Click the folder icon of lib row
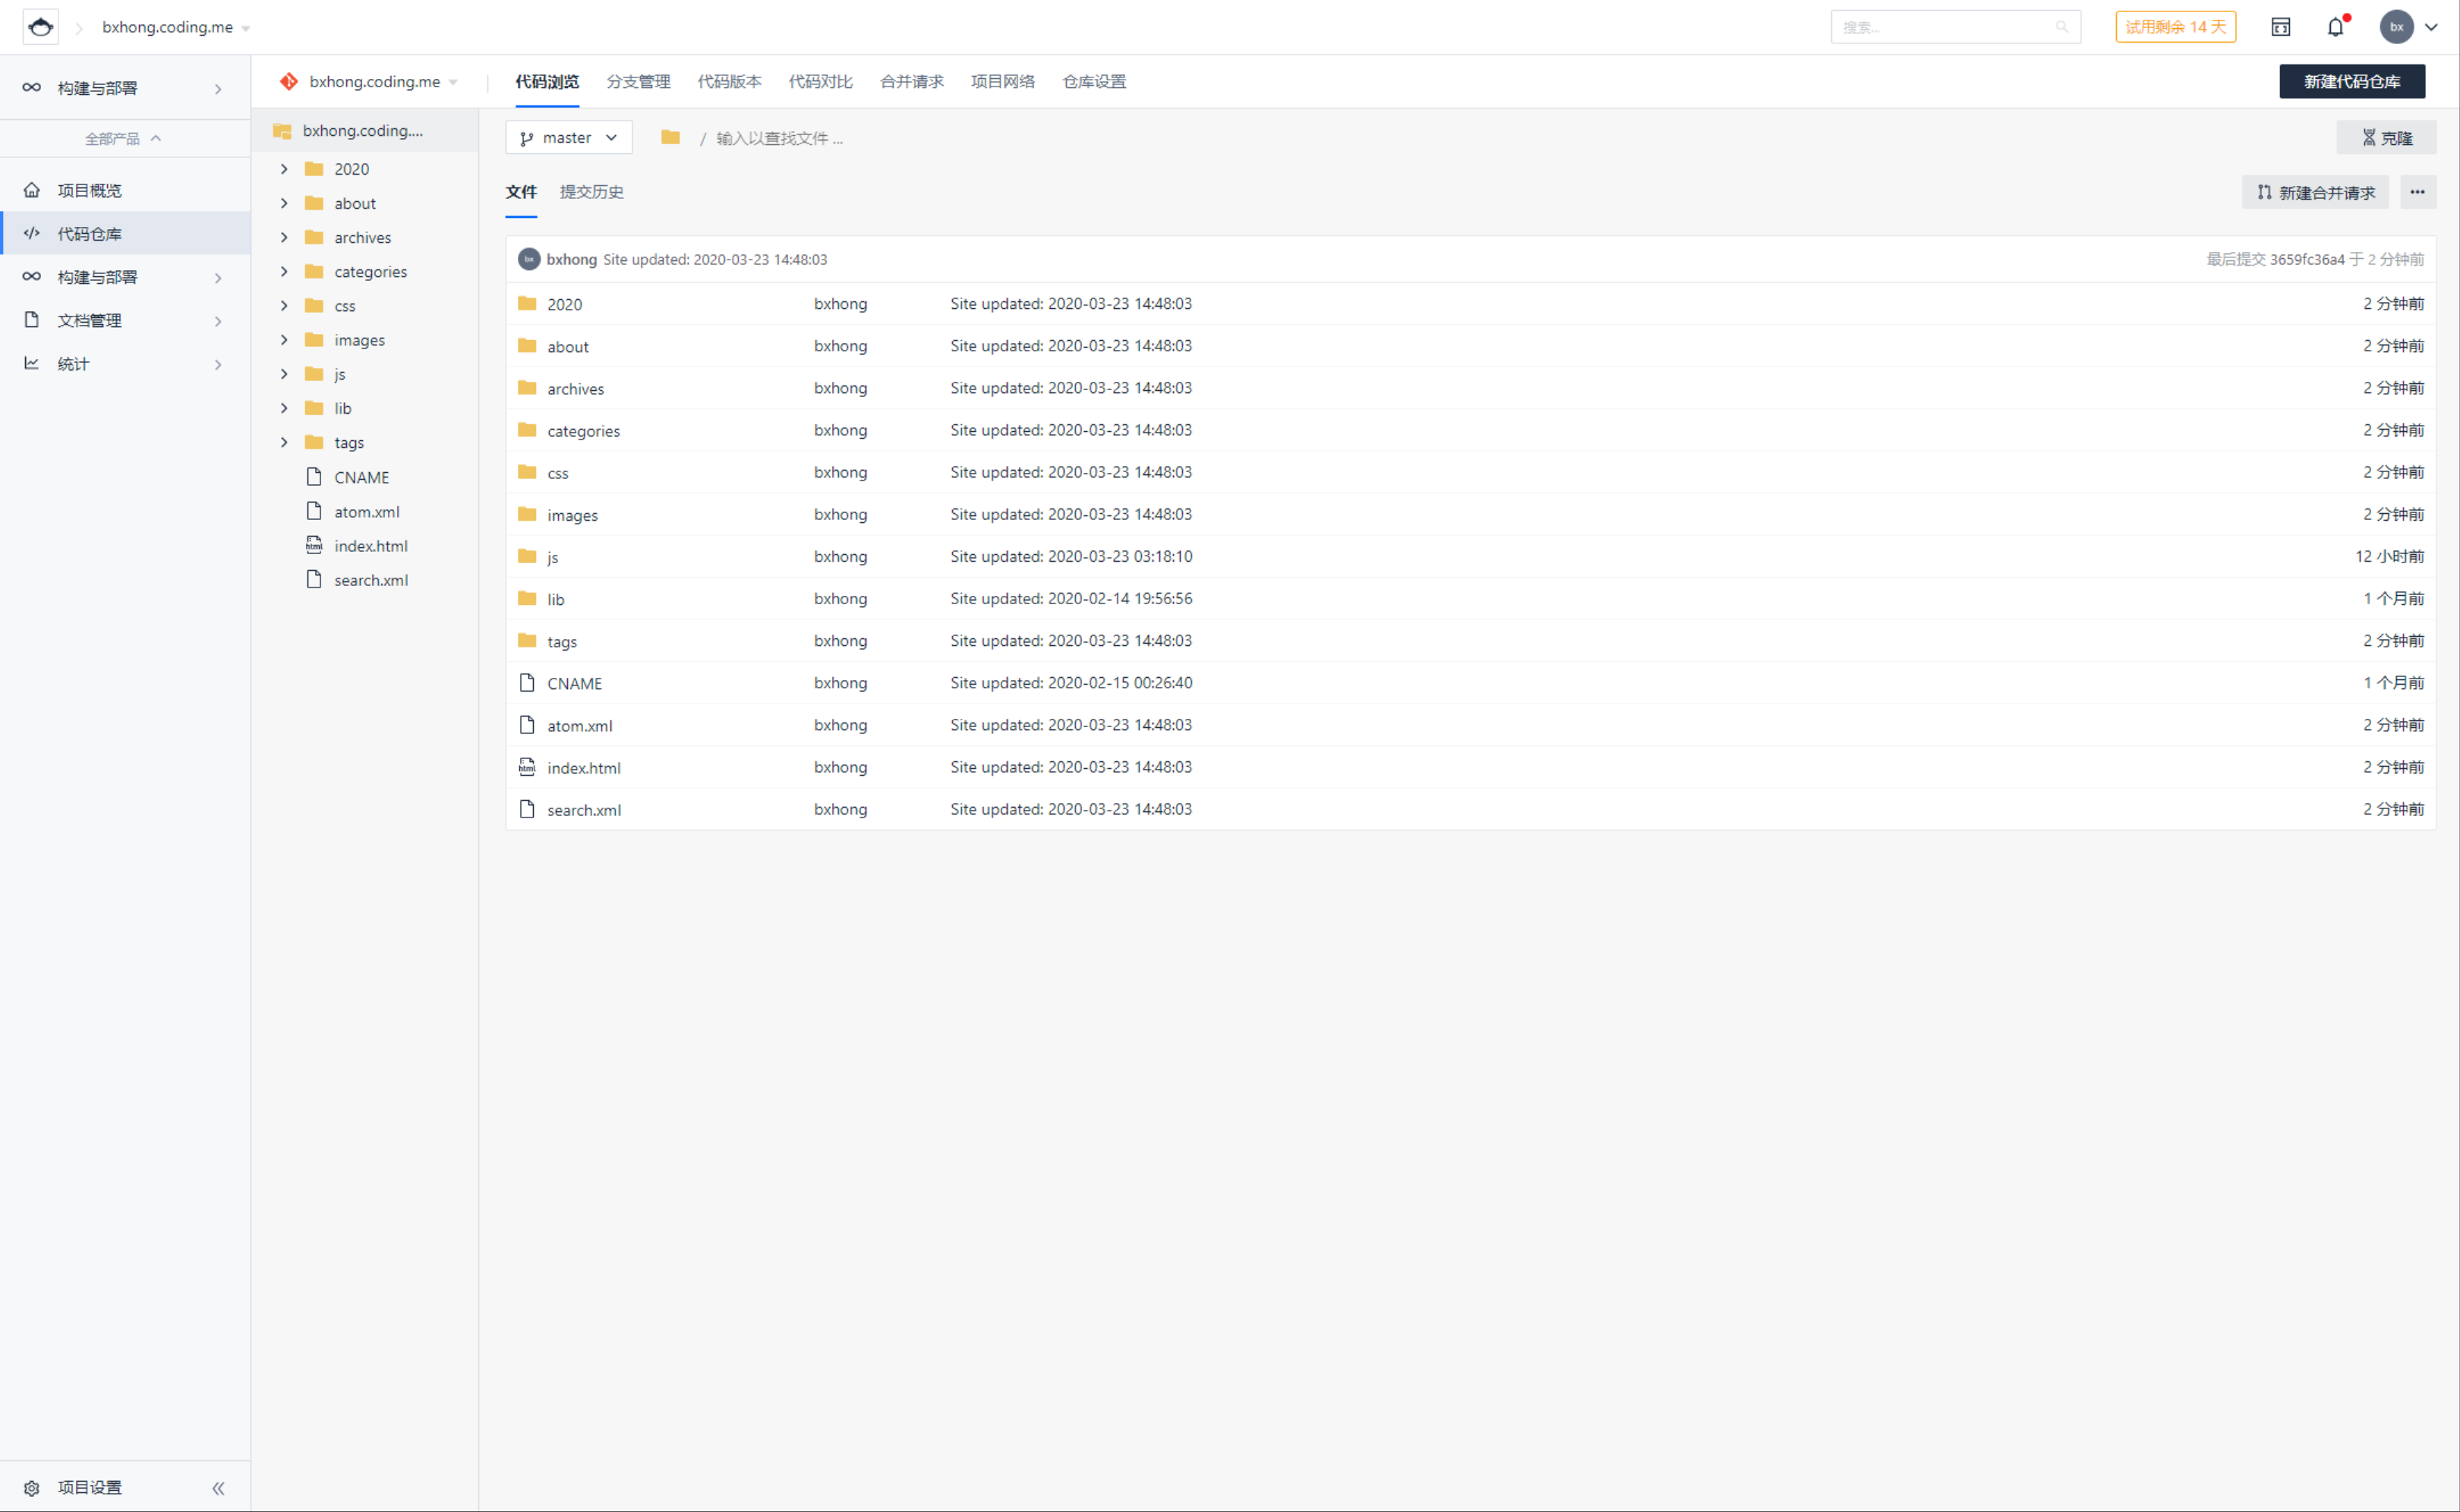The height and width of the screenshot is (1512, 2460). (527, 598)
